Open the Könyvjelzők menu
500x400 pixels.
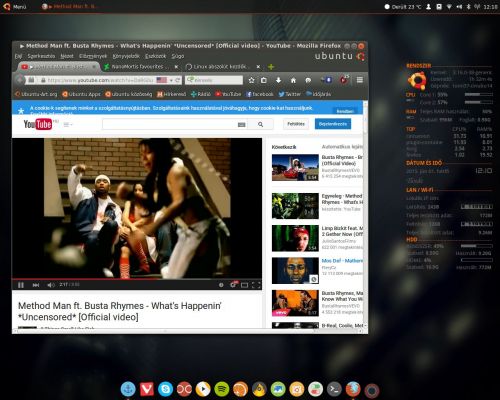tap(126, 56)
